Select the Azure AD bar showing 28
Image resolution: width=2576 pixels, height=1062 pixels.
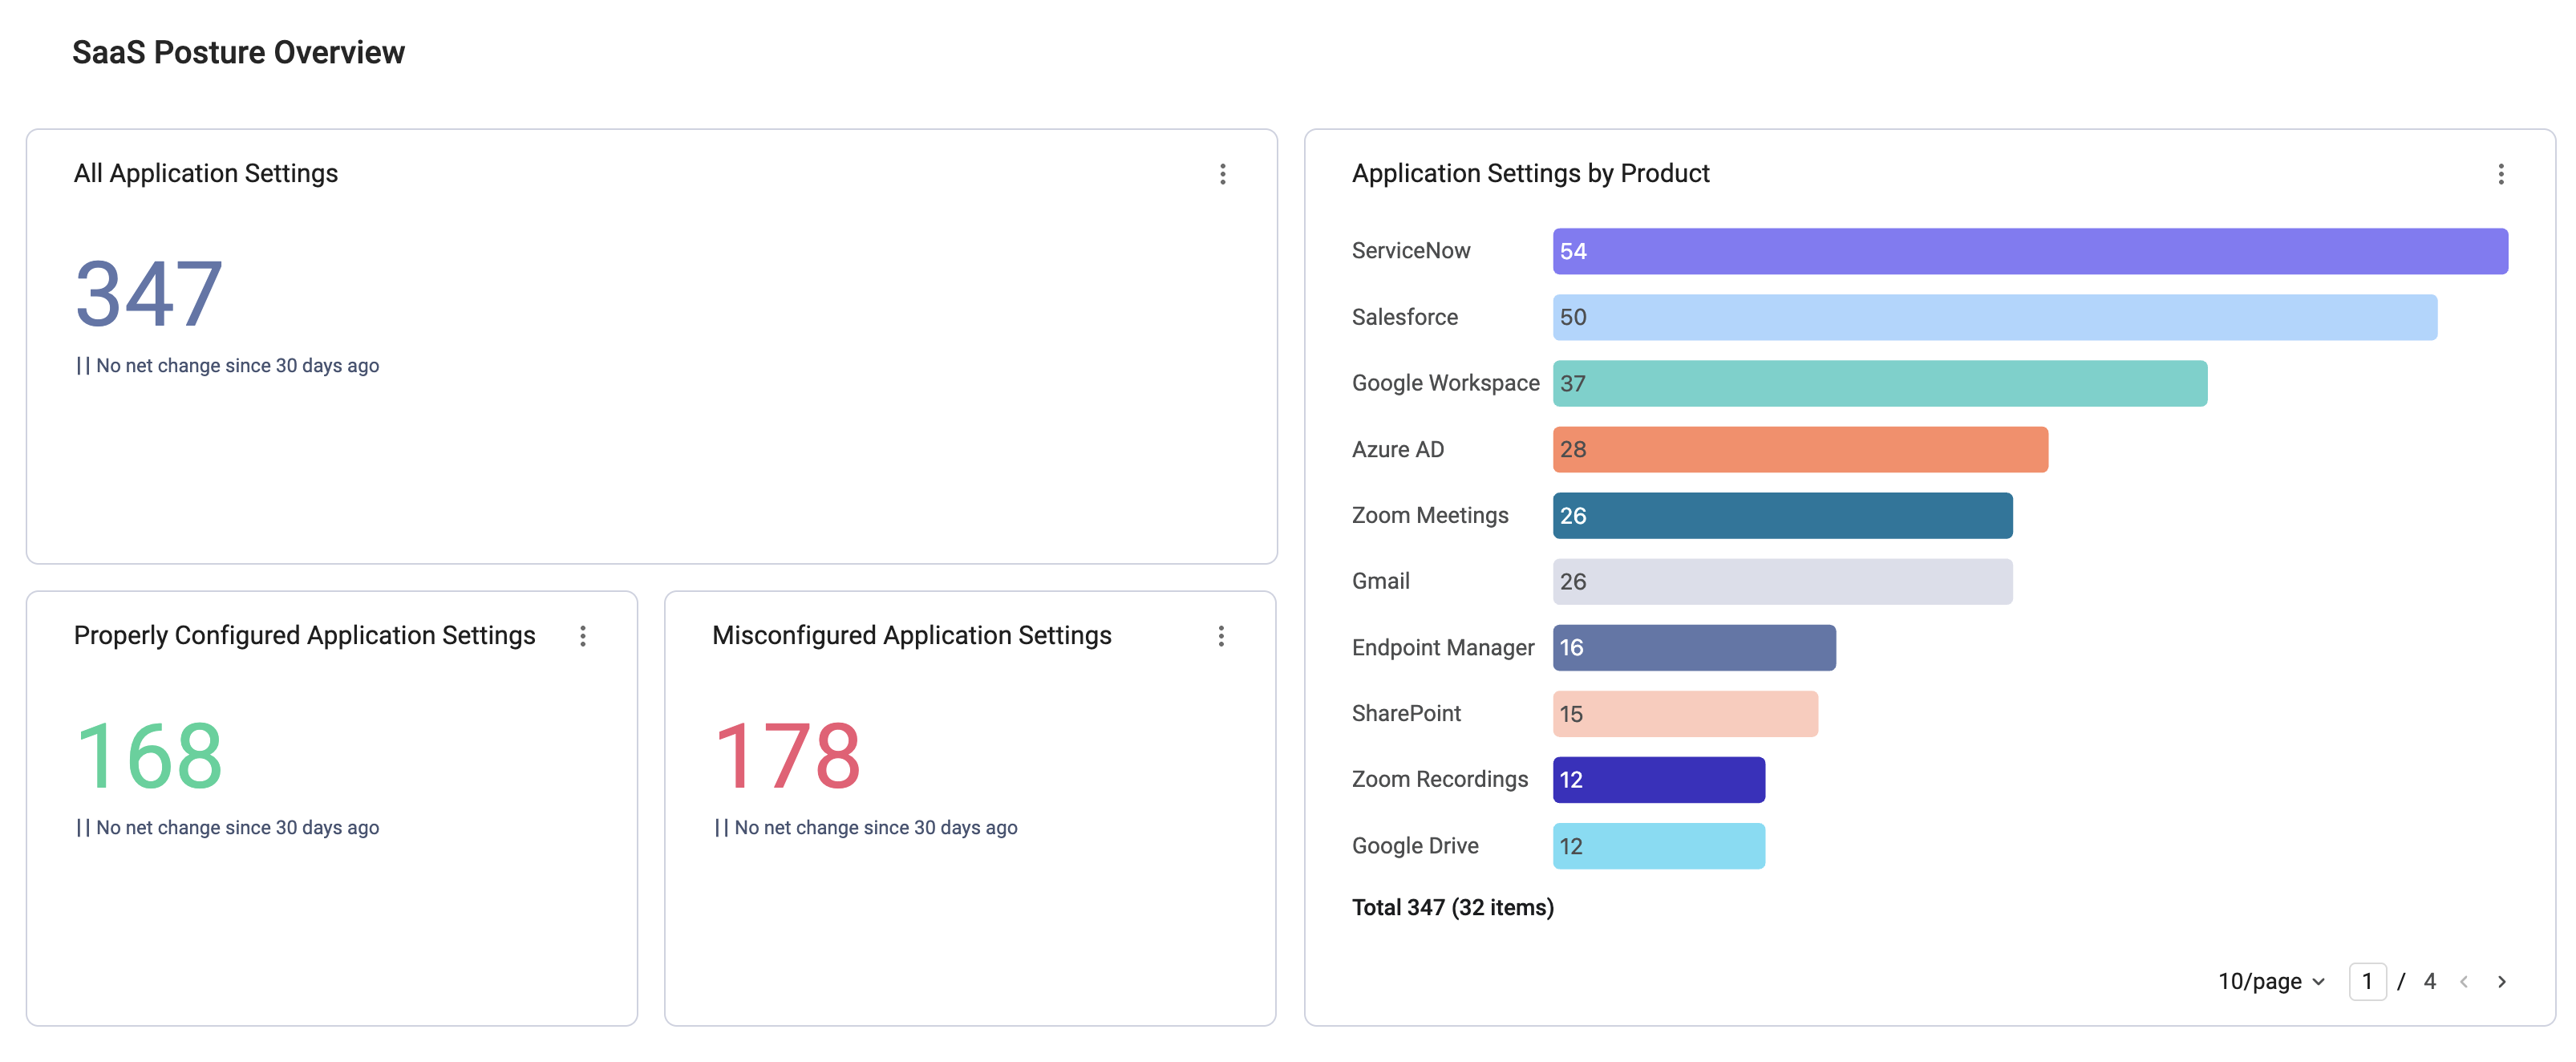click(1800, 449)
